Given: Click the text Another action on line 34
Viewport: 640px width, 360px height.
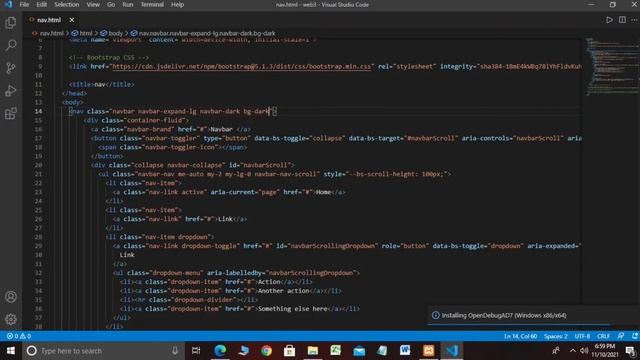Looking at the screenshot, I should click(x=283, y=291).
